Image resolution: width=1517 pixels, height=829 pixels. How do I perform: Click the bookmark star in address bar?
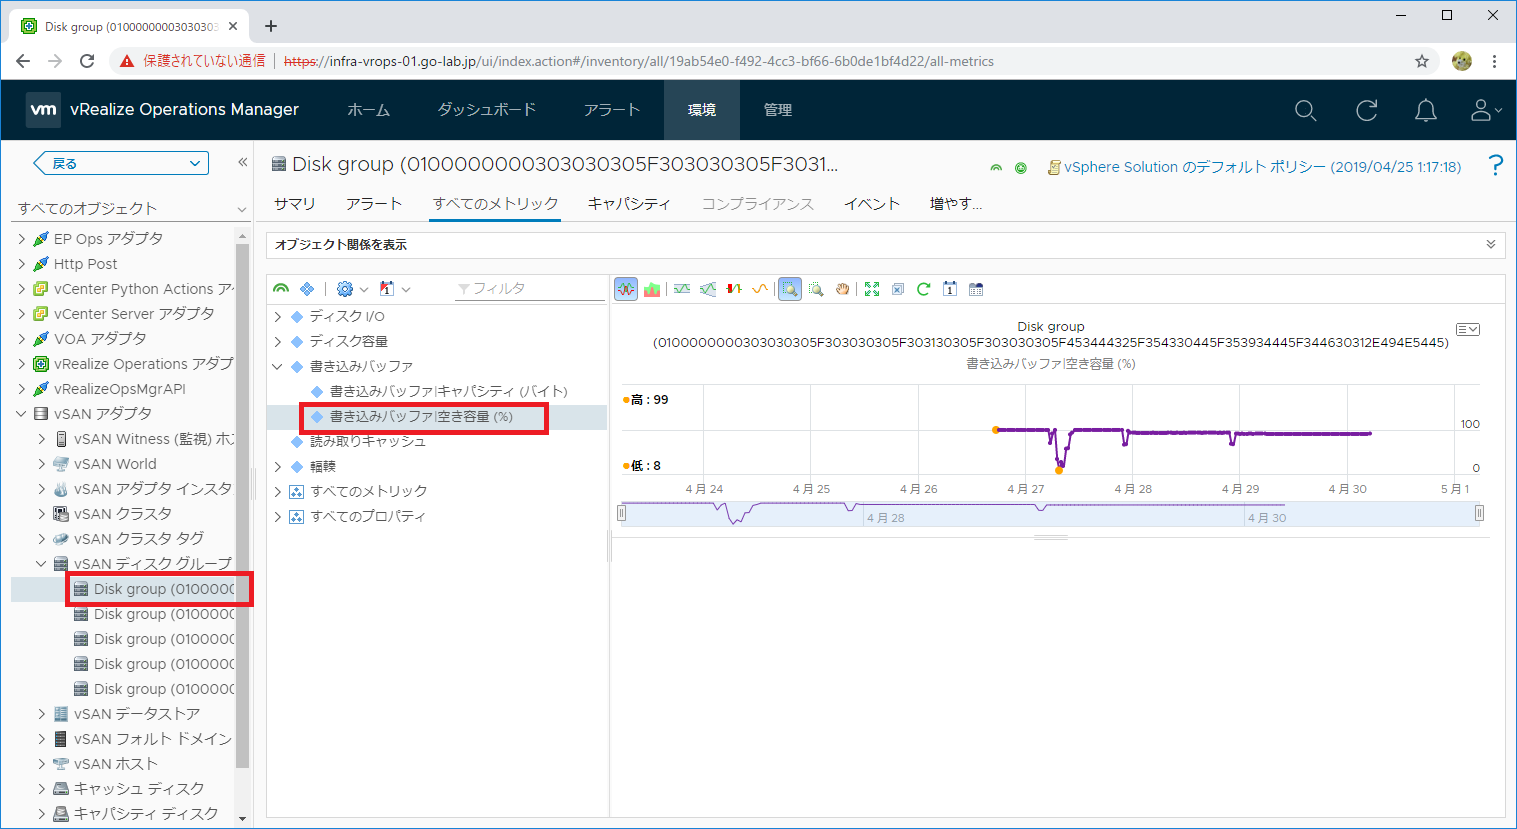click(1422, 61)
